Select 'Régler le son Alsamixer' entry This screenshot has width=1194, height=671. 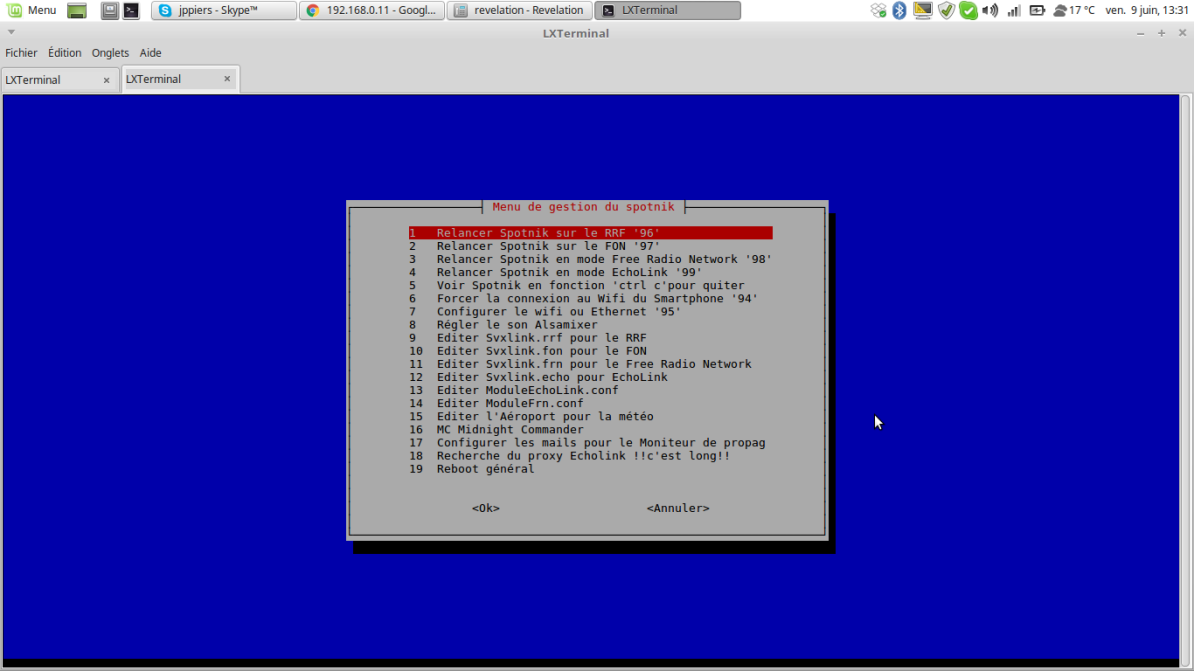point(516,325)
